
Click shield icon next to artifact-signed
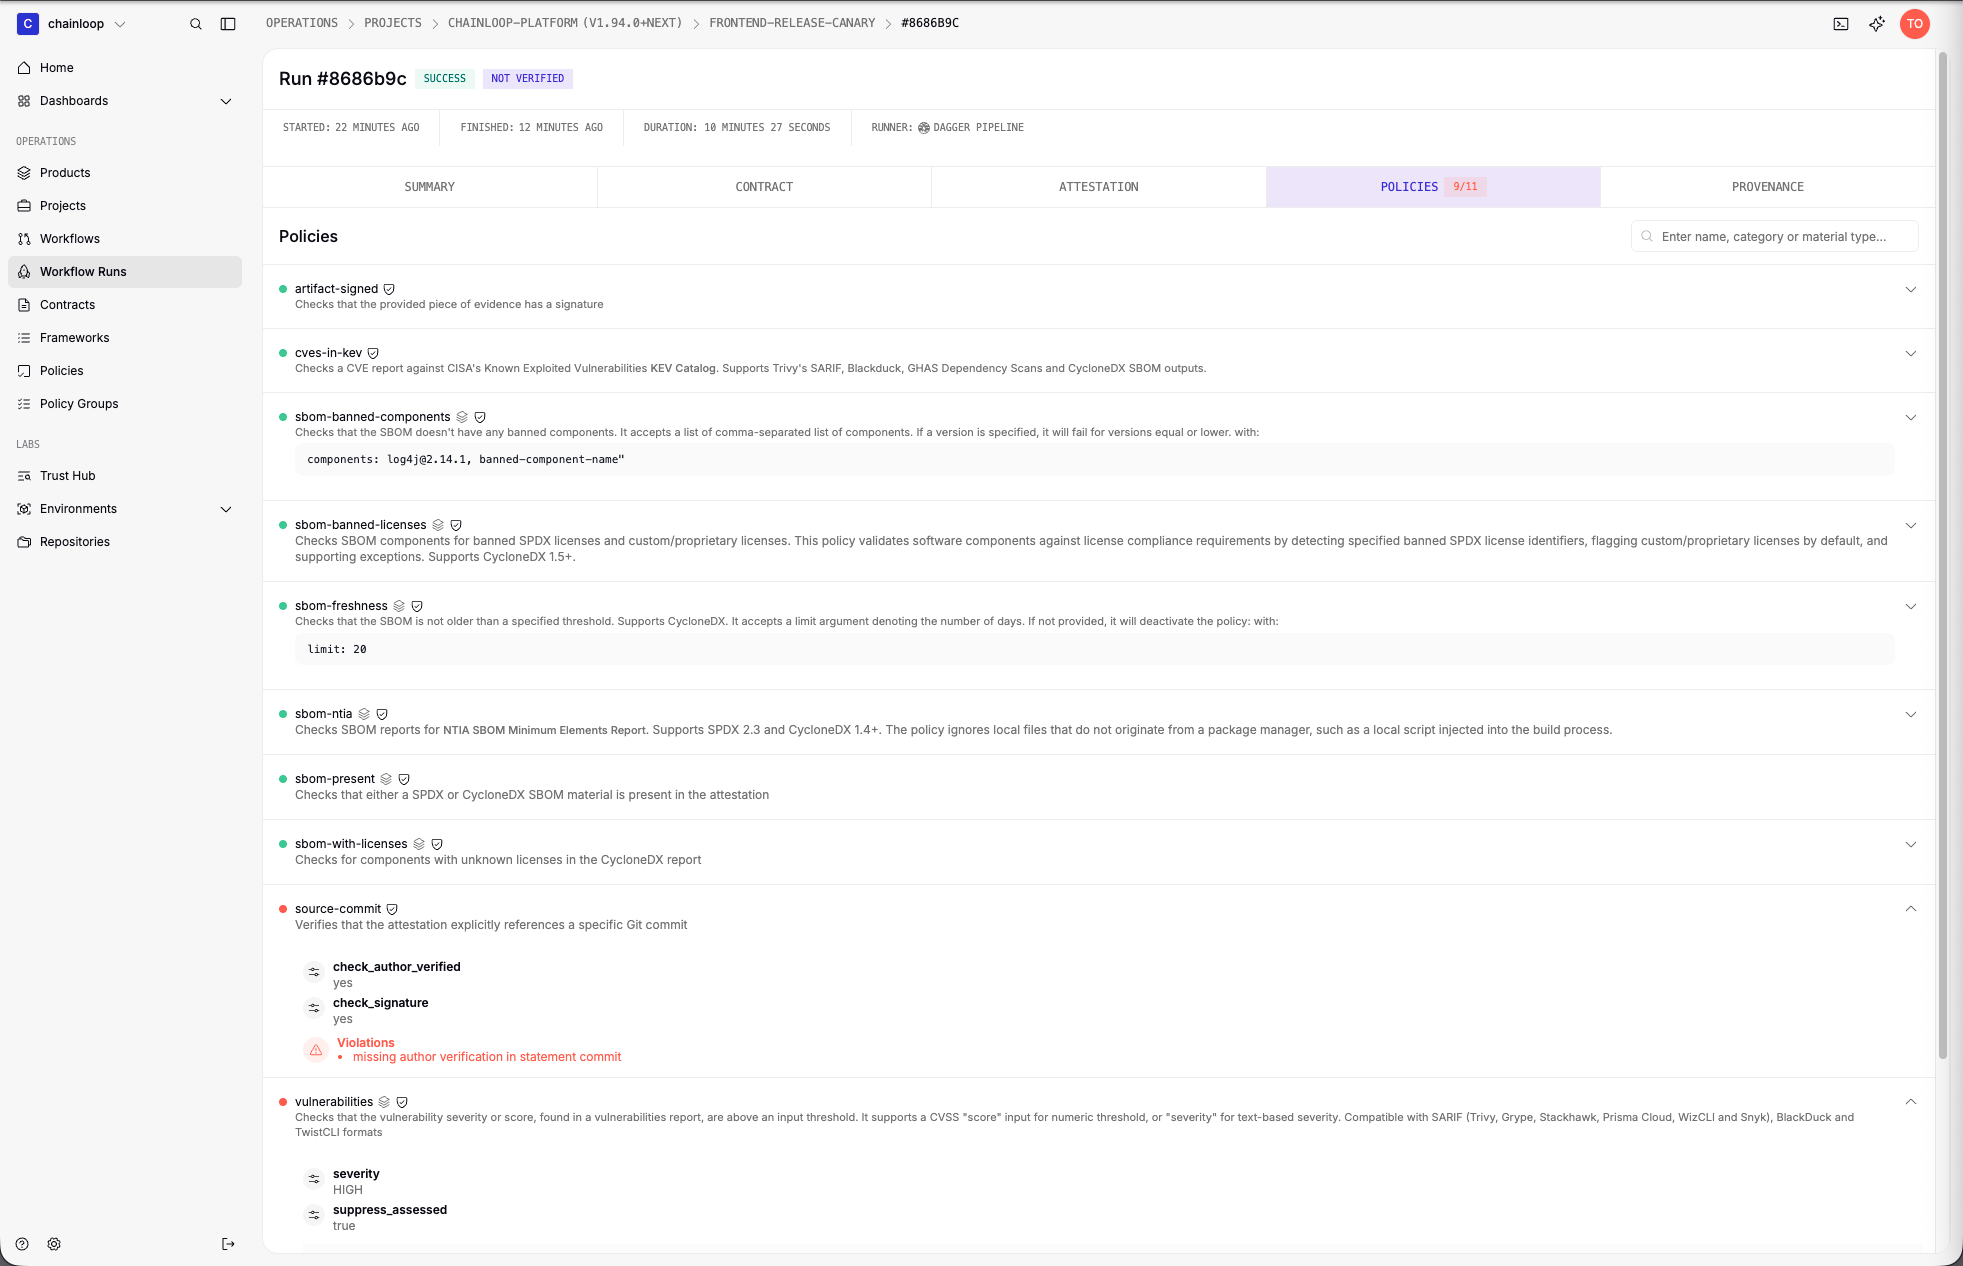point(389,289)
